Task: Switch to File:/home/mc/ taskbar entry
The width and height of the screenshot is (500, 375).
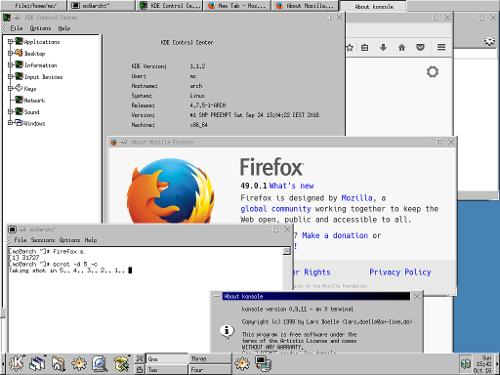Action: pos(33,6)
